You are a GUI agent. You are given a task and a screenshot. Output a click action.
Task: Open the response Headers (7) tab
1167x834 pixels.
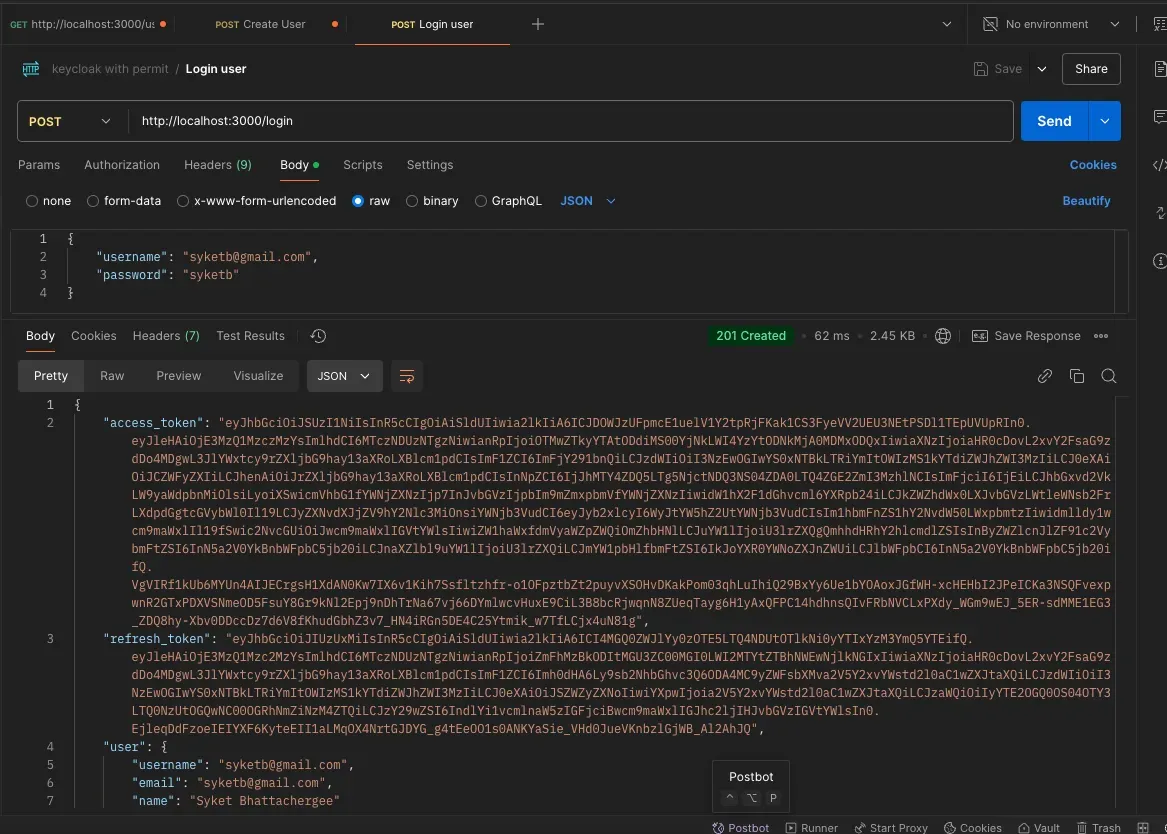(166, 336)
